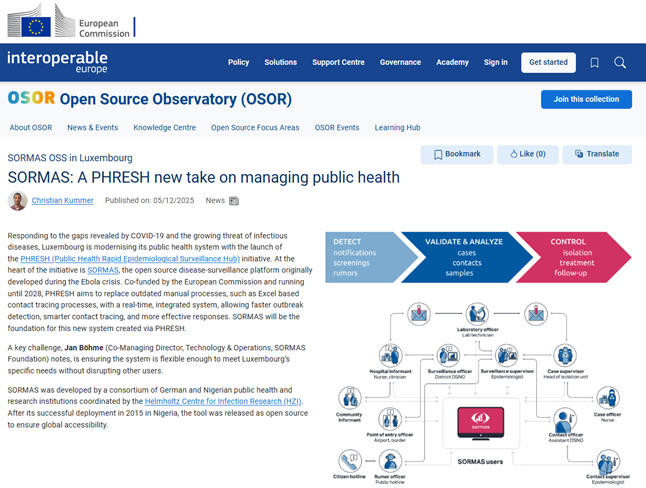Image resolution: width=646 pixels, height=488 pixels.
Task: Open the saved bookmarks icon in the header
Action: 594,63
